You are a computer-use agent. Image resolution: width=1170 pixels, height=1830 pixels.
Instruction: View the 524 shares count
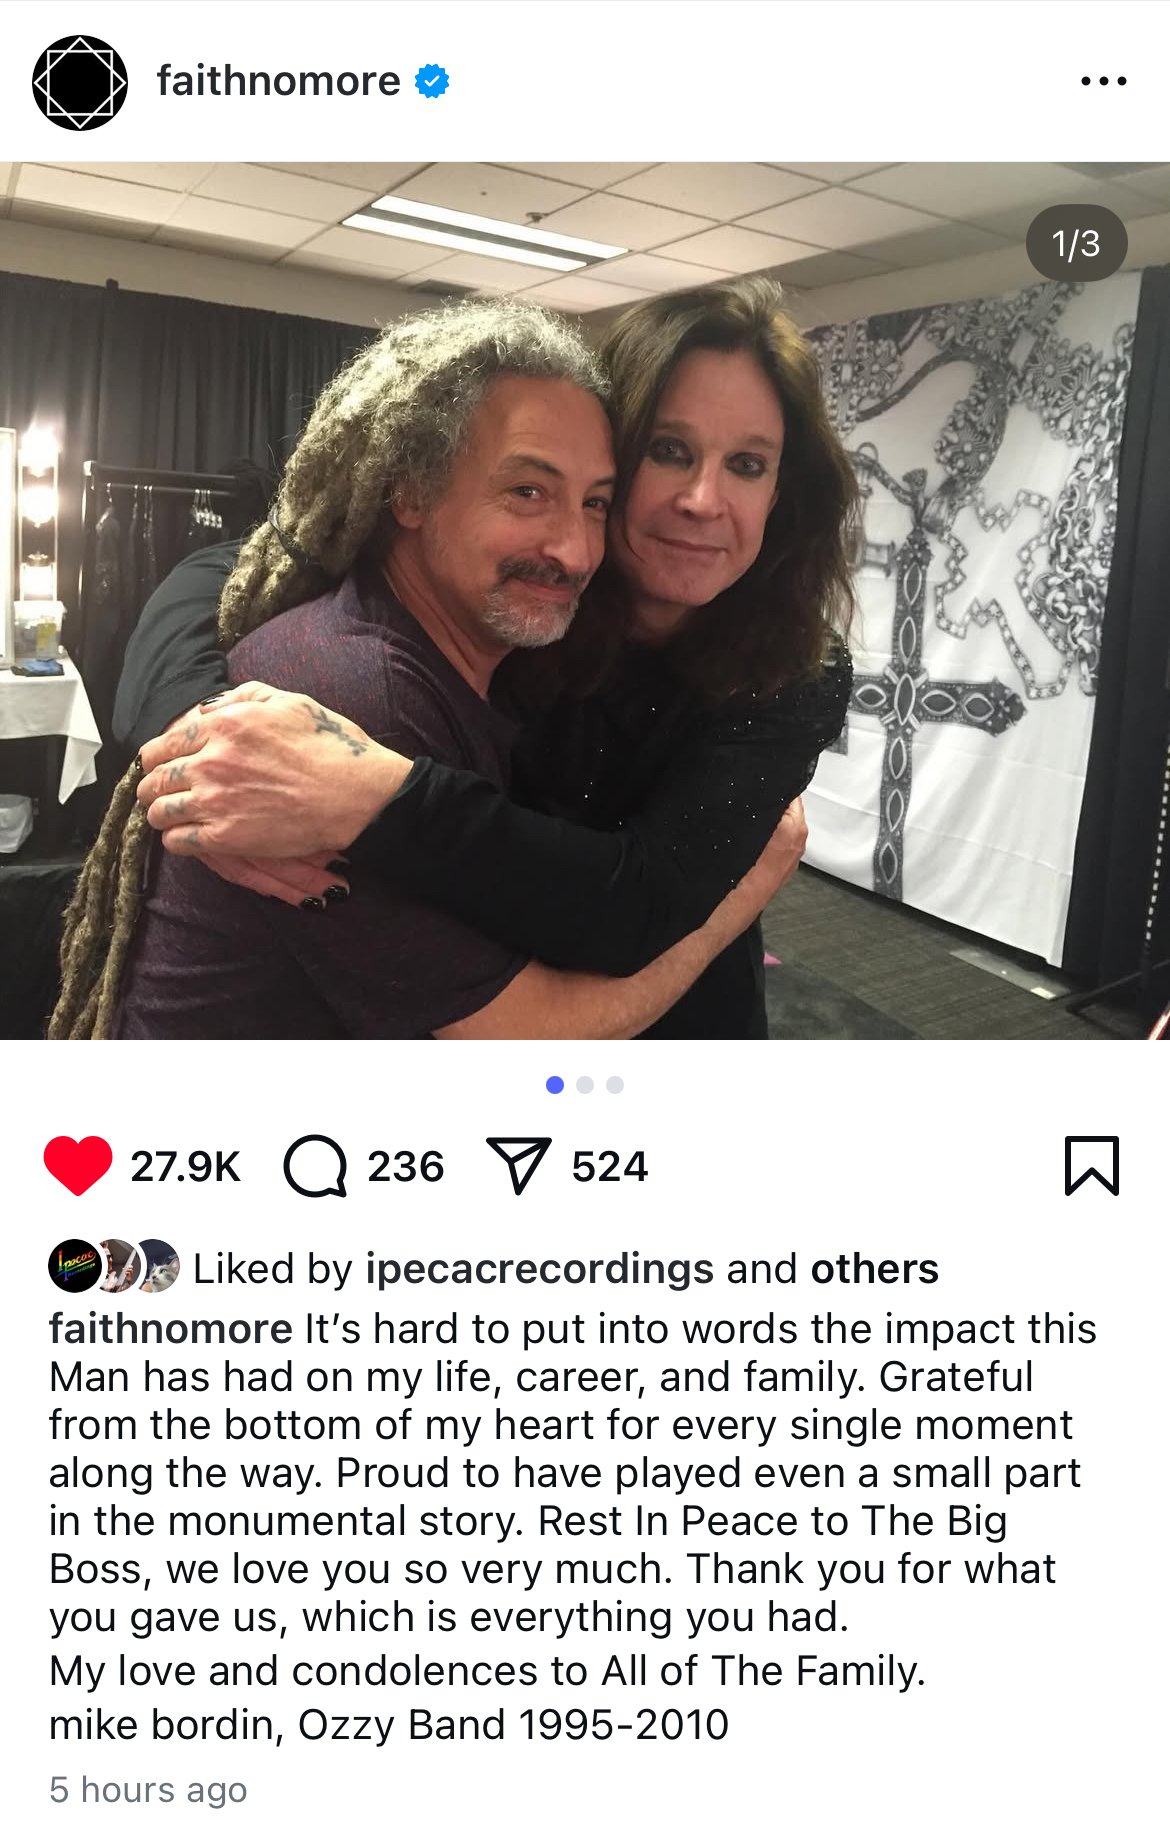pos(610,1167)
